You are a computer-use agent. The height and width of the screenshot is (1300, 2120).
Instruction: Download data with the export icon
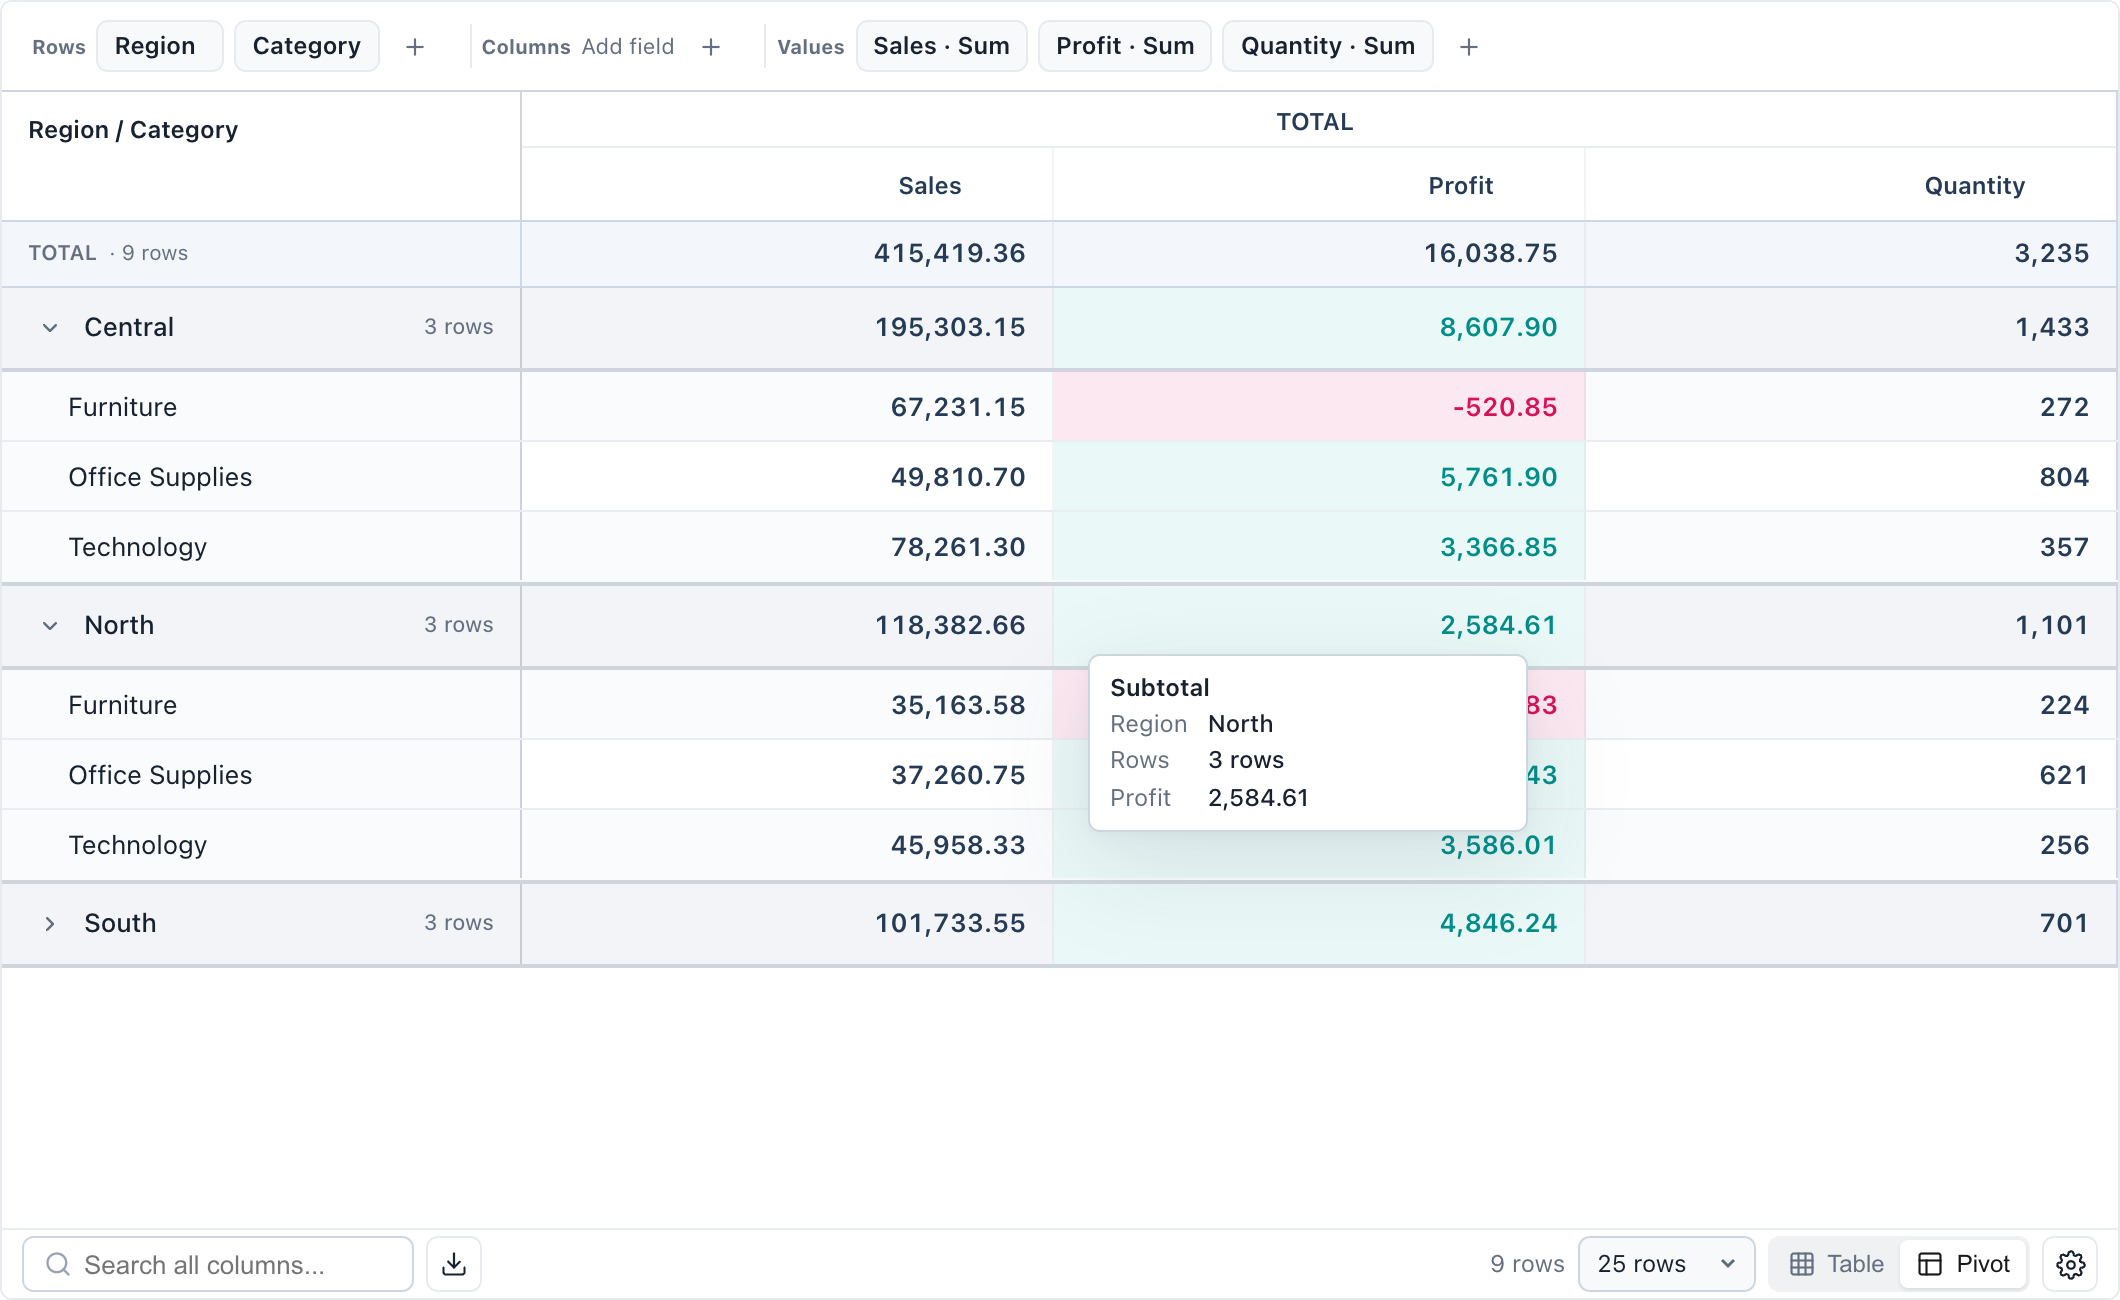454,1264
